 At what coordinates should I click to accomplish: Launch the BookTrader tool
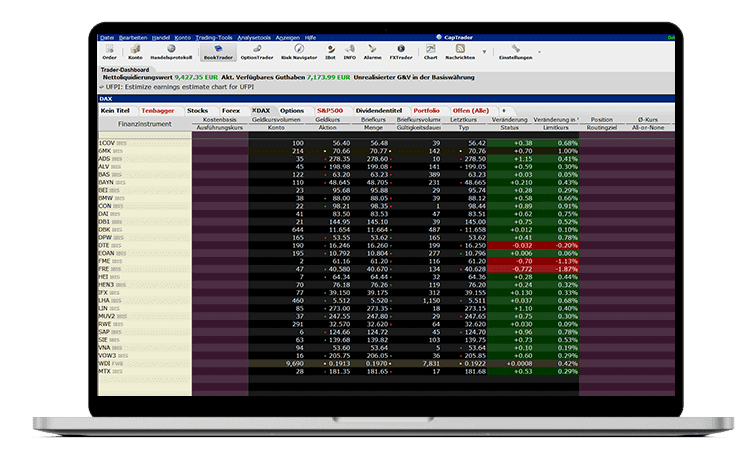coord(218,52)
